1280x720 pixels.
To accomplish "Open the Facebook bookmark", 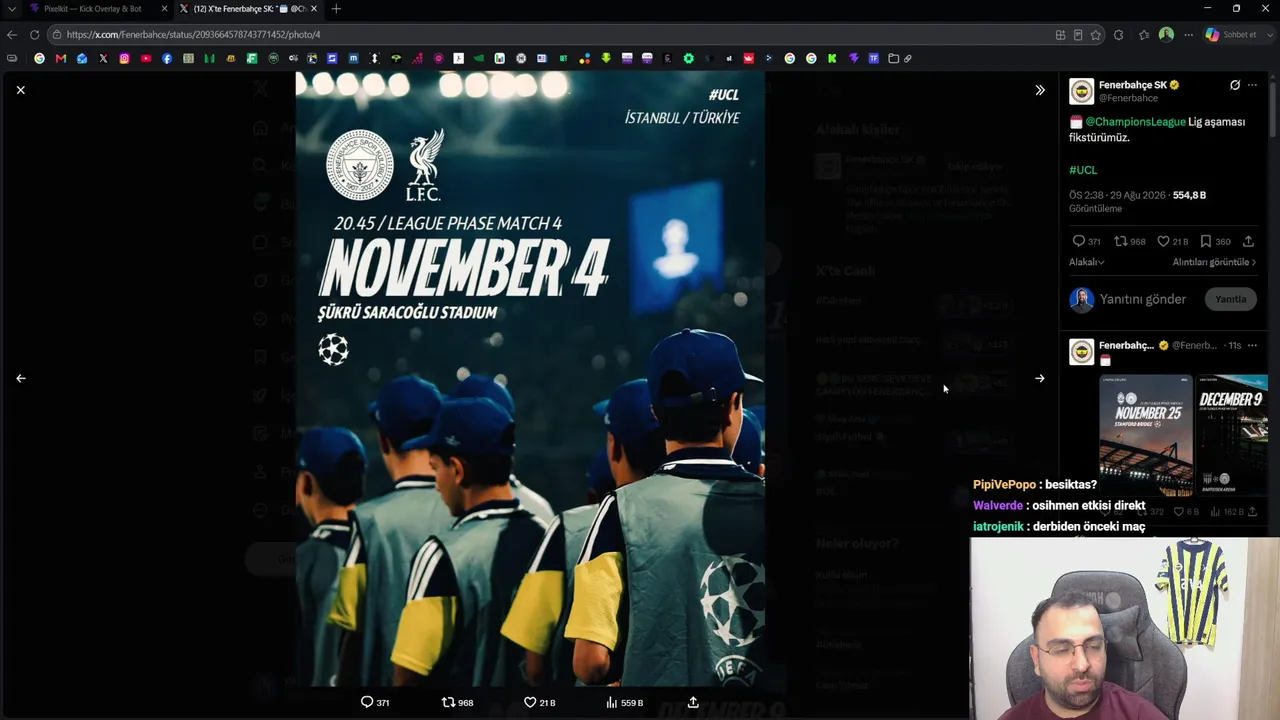I will tap(167, 59).
